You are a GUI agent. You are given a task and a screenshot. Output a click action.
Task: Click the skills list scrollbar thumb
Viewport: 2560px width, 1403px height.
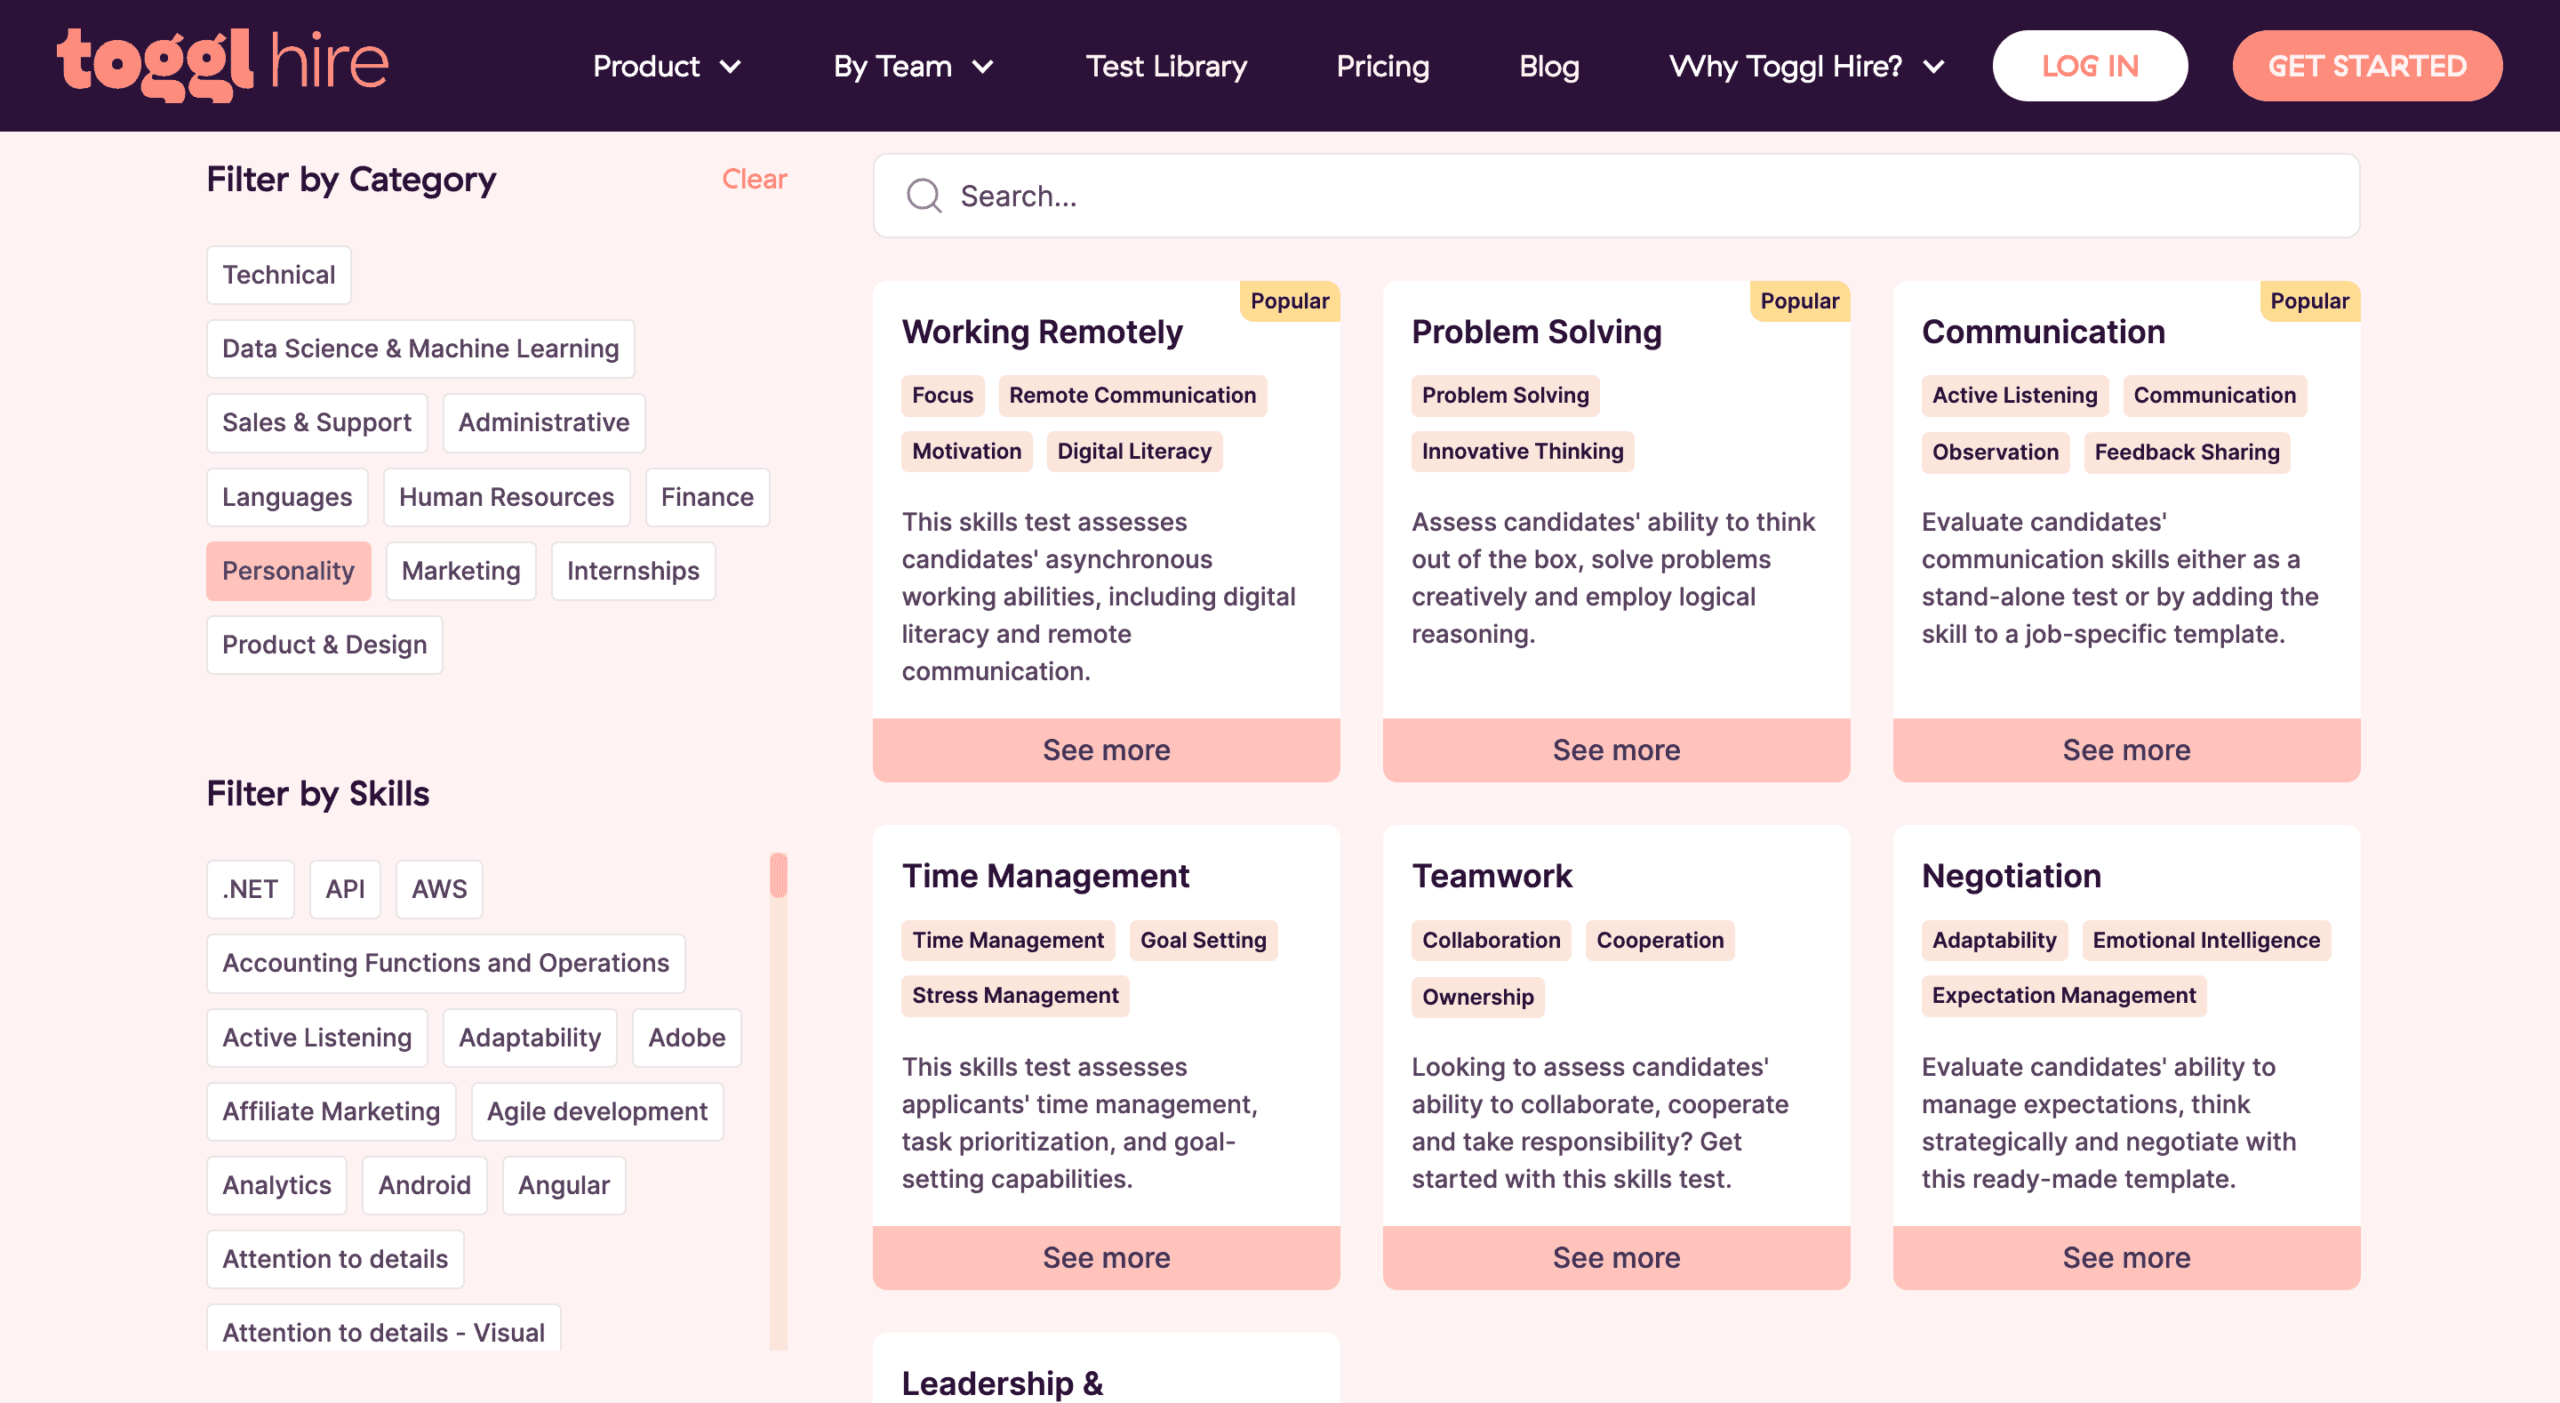click(x=778, y=875)
